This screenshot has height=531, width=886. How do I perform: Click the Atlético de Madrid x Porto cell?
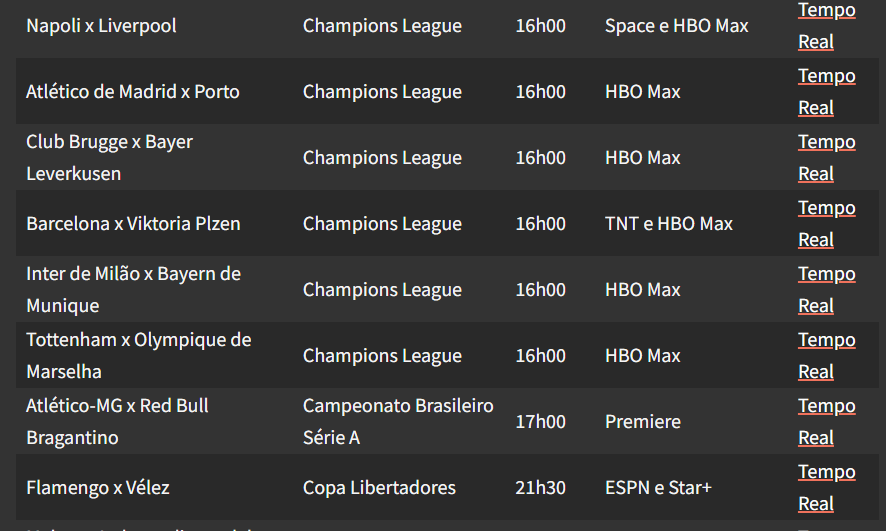pos(133,92)
